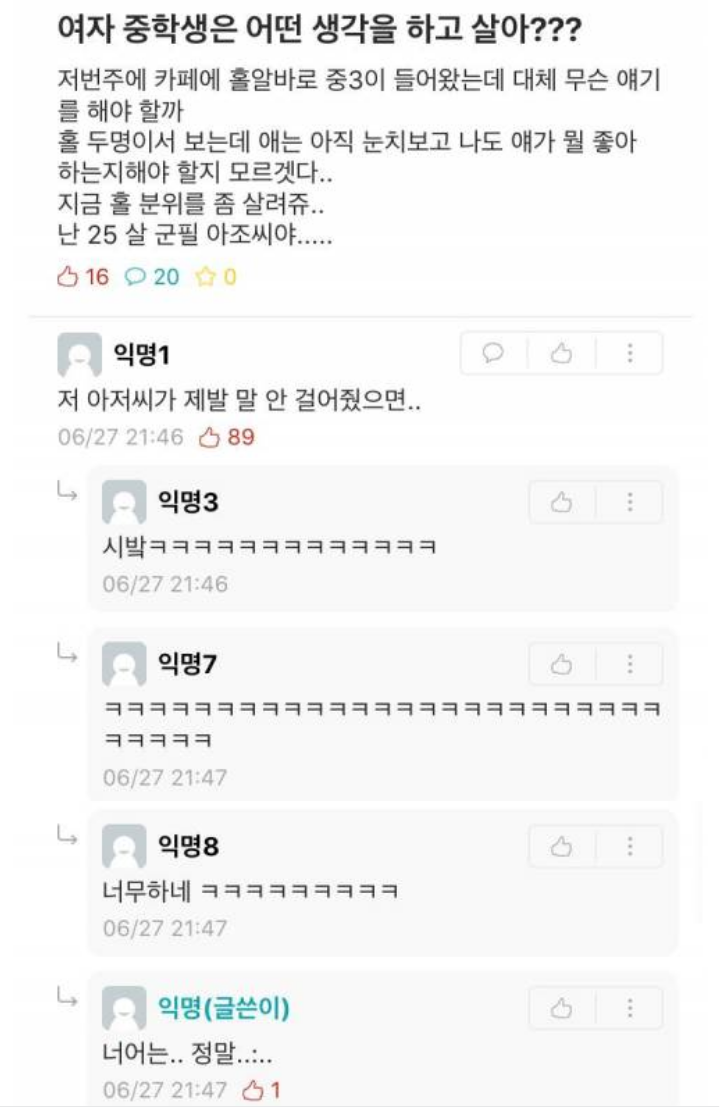720x1107 pixels.
Task: Open more options menu on 익명1's comment
Action: [630, 352]
